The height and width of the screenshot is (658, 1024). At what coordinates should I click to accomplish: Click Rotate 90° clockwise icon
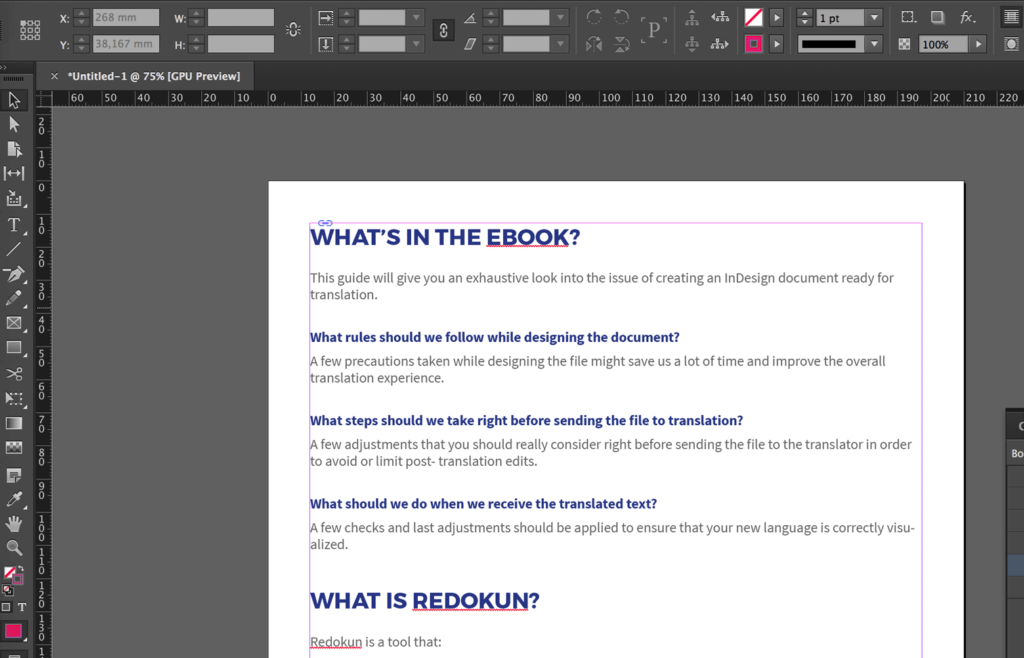[x=594, y=17]
